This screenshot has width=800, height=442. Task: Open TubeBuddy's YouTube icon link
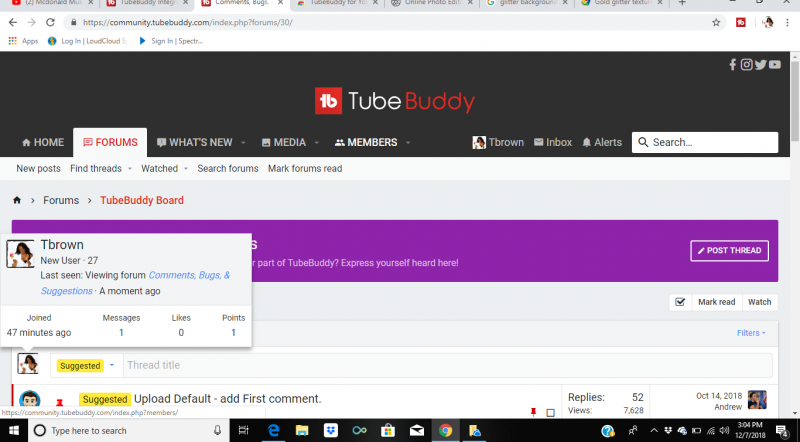775,65
